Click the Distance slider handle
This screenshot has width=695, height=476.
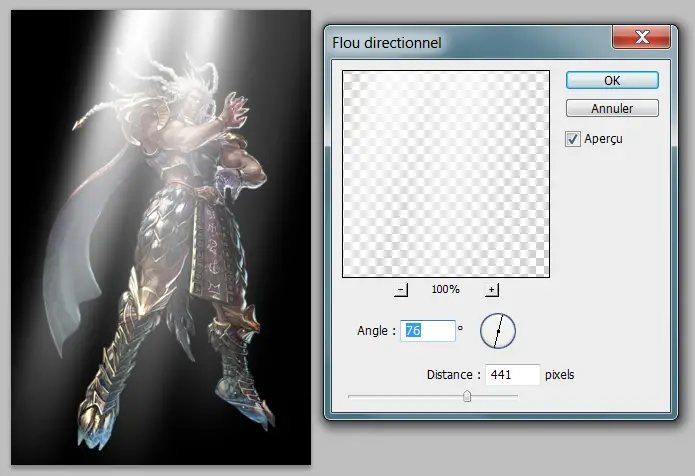(467, 396)
